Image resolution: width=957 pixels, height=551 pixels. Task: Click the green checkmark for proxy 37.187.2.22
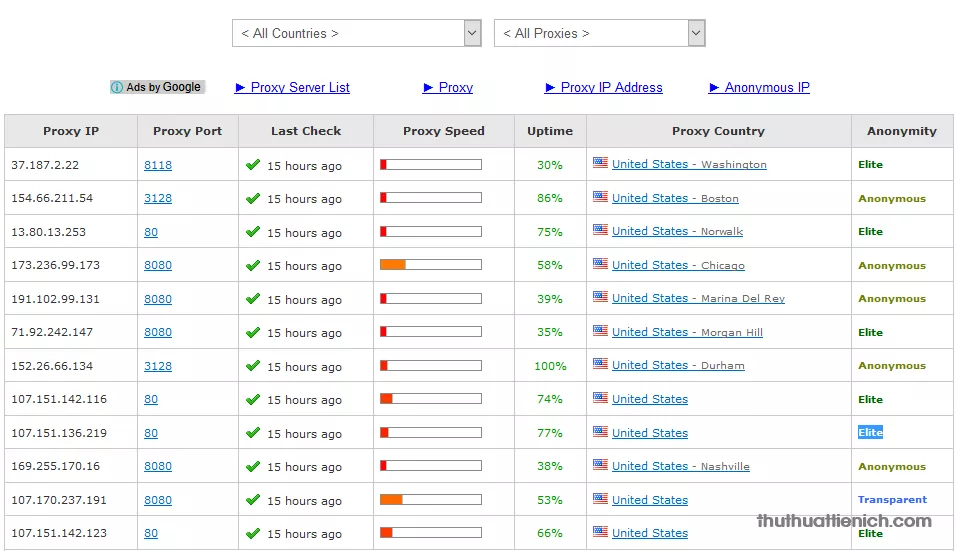tap(253, 165)
